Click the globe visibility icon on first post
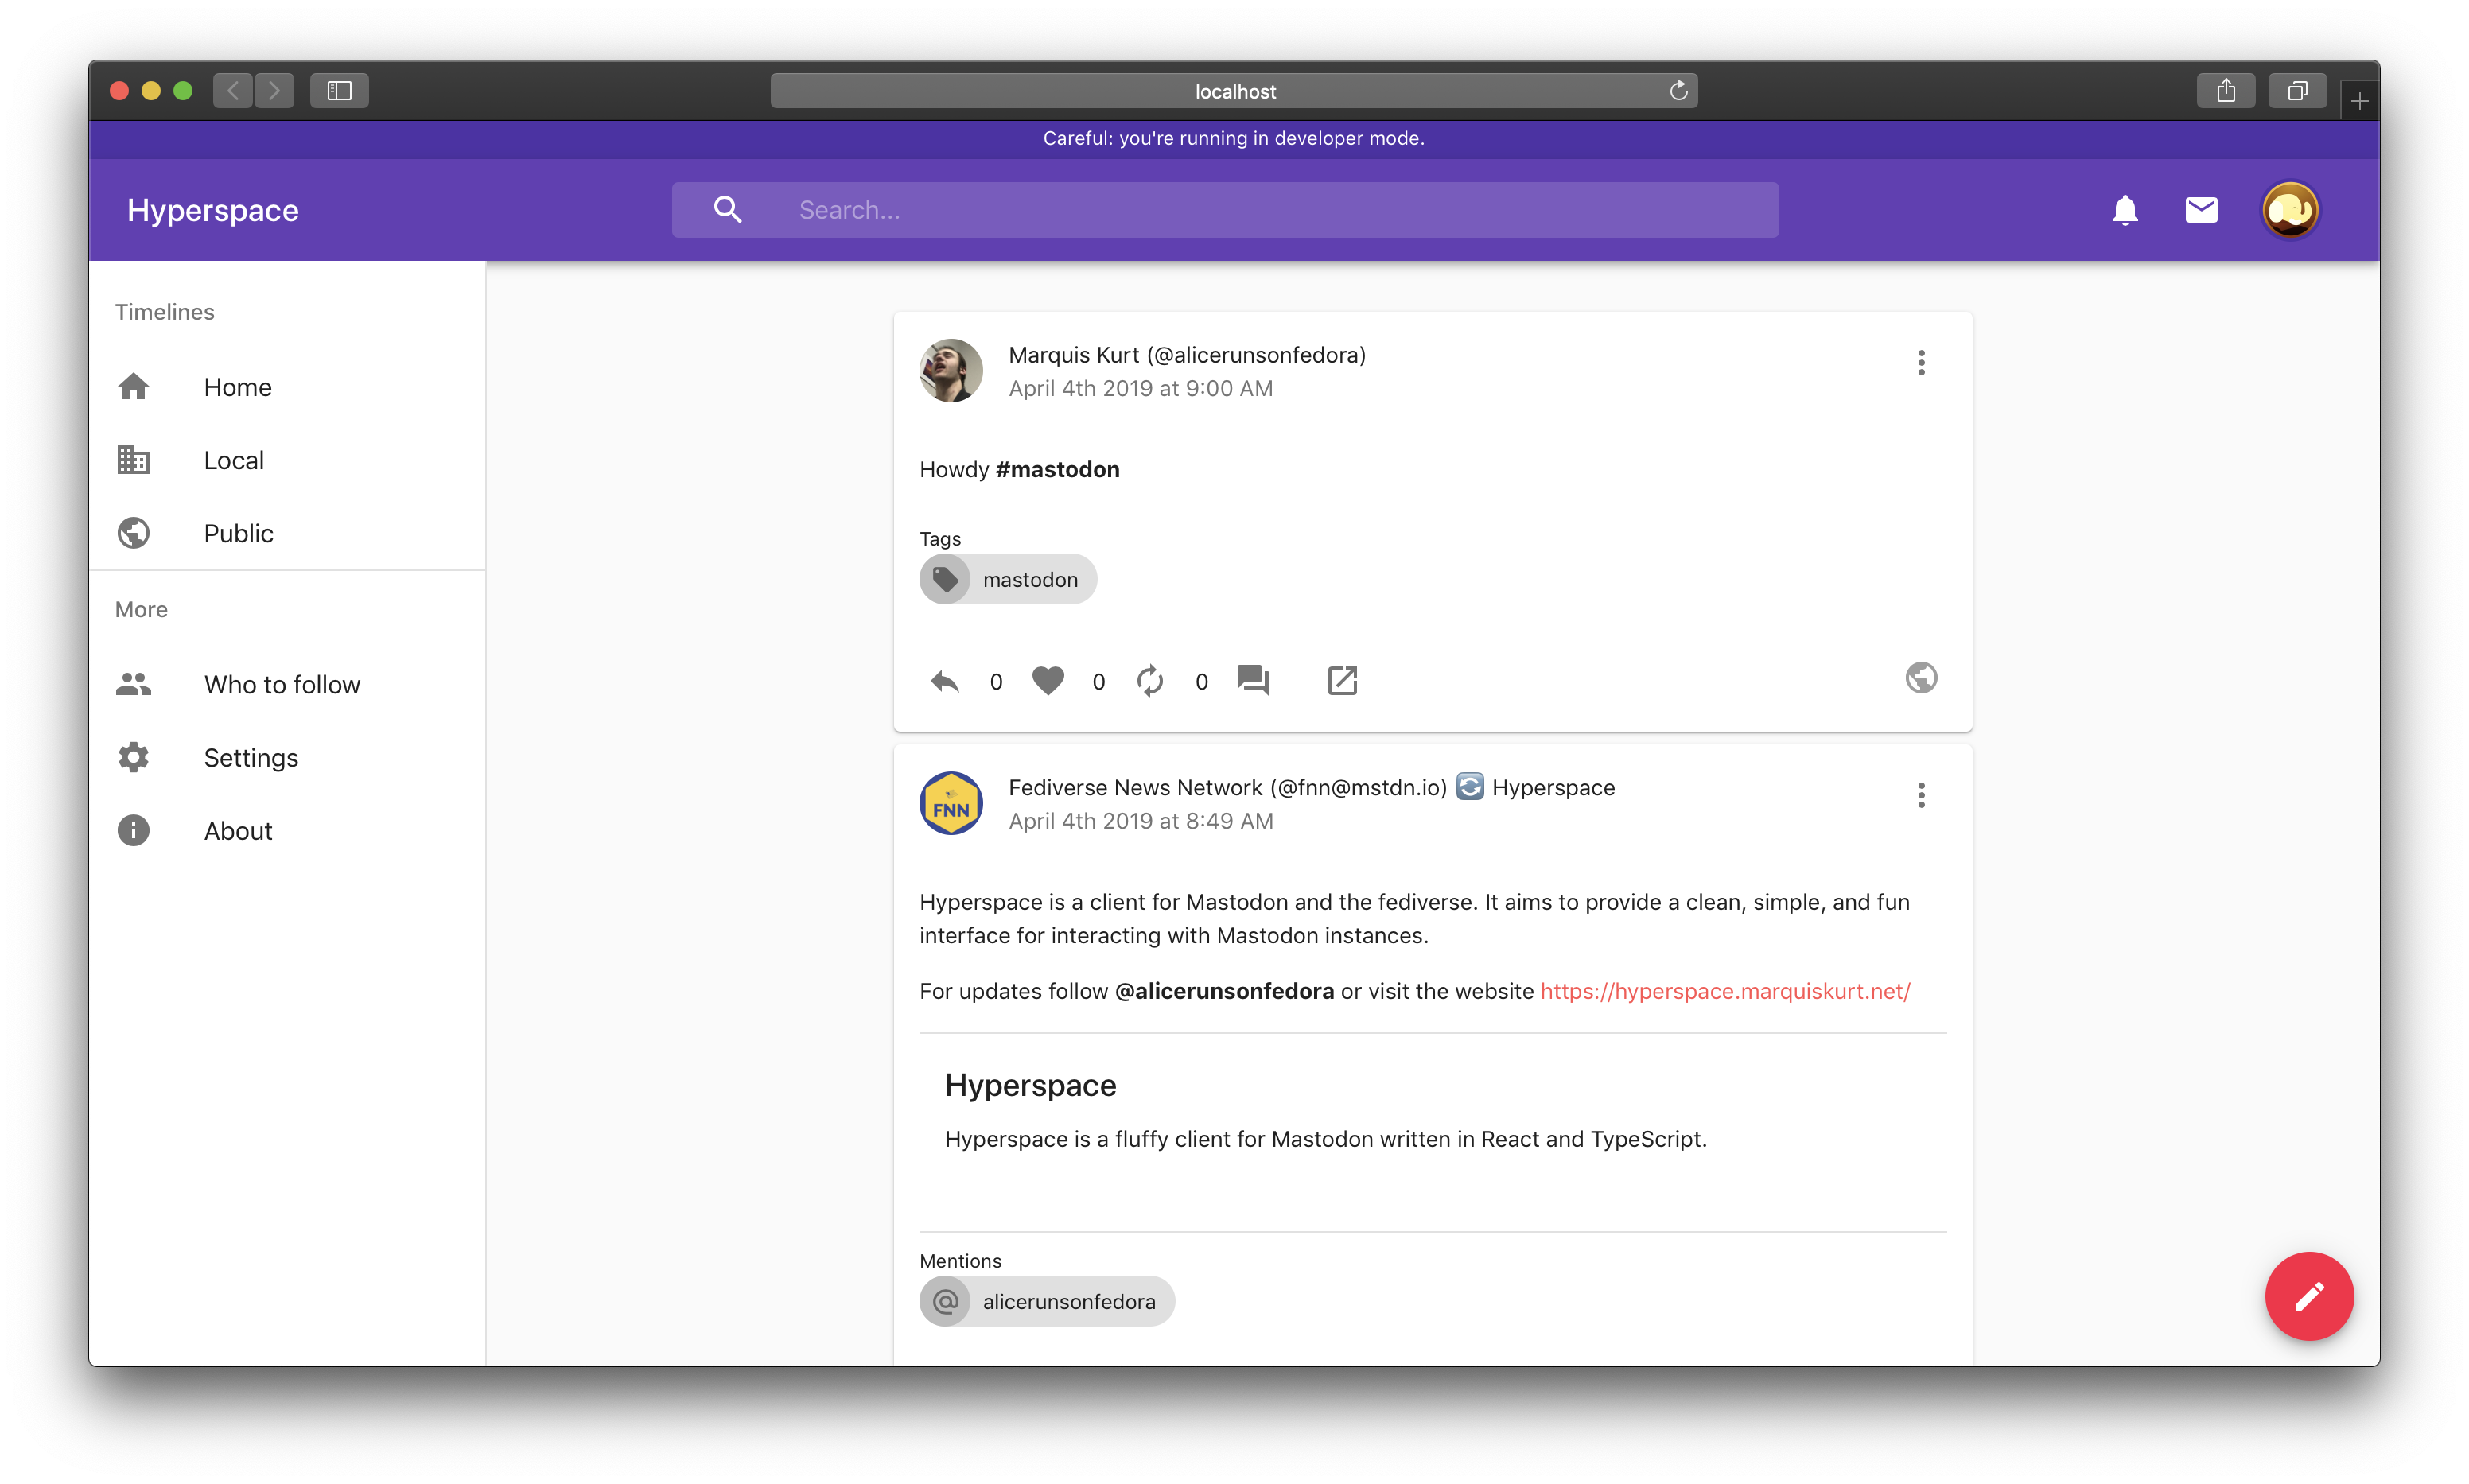Viewport: 2469px width, 1484px height. coord(1921,678)
